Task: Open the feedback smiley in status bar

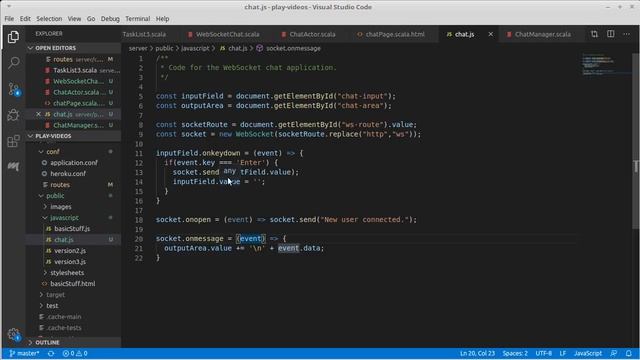Action: tap(613, 353)
